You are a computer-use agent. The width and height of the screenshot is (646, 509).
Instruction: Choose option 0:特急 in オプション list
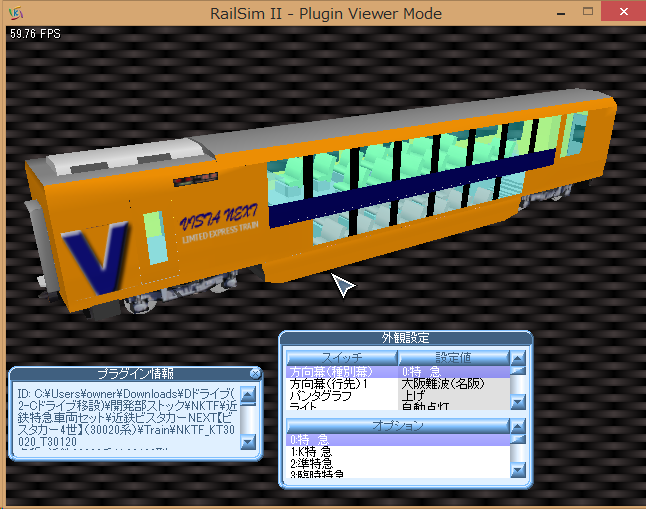(x=398, y=440)
